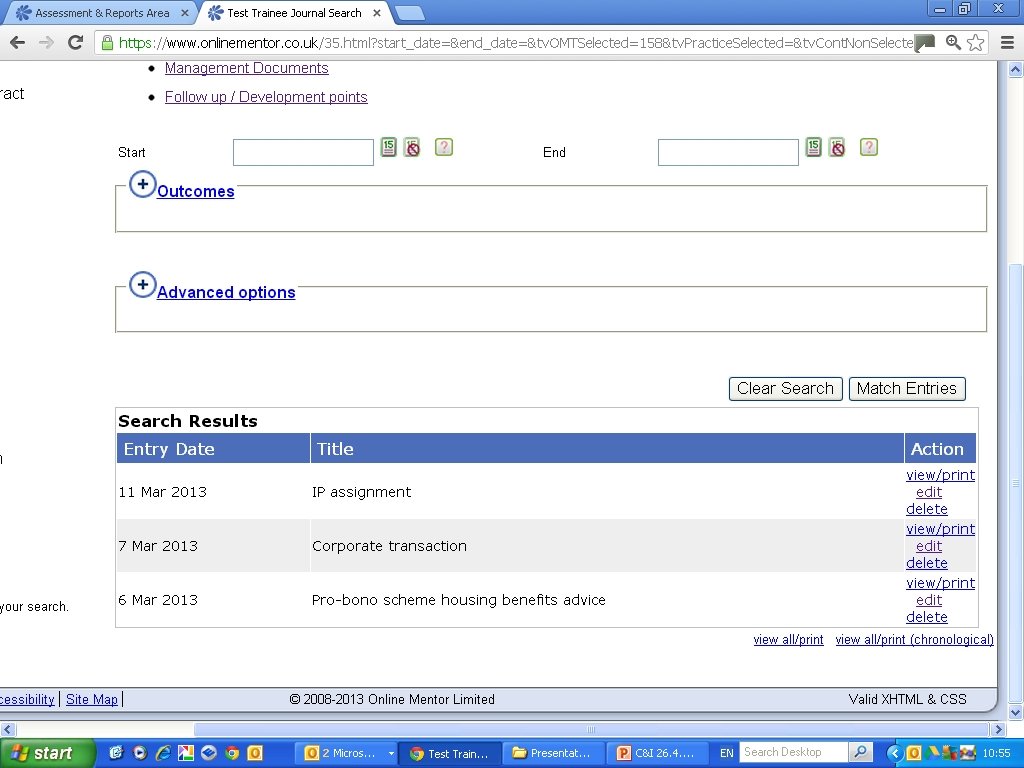Open help for Start date
This screenshot has width=1024, height=768.
point(443,147)
